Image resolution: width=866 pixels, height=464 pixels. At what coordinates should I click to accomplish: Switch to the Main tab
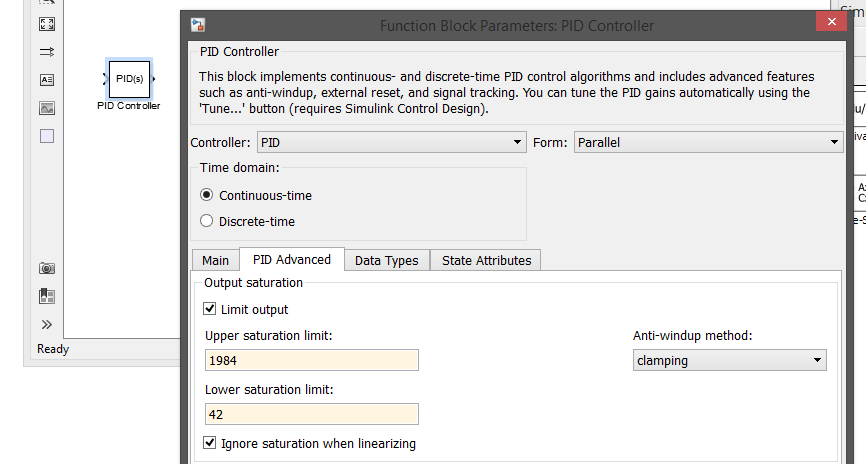click(x=215, y=260)
